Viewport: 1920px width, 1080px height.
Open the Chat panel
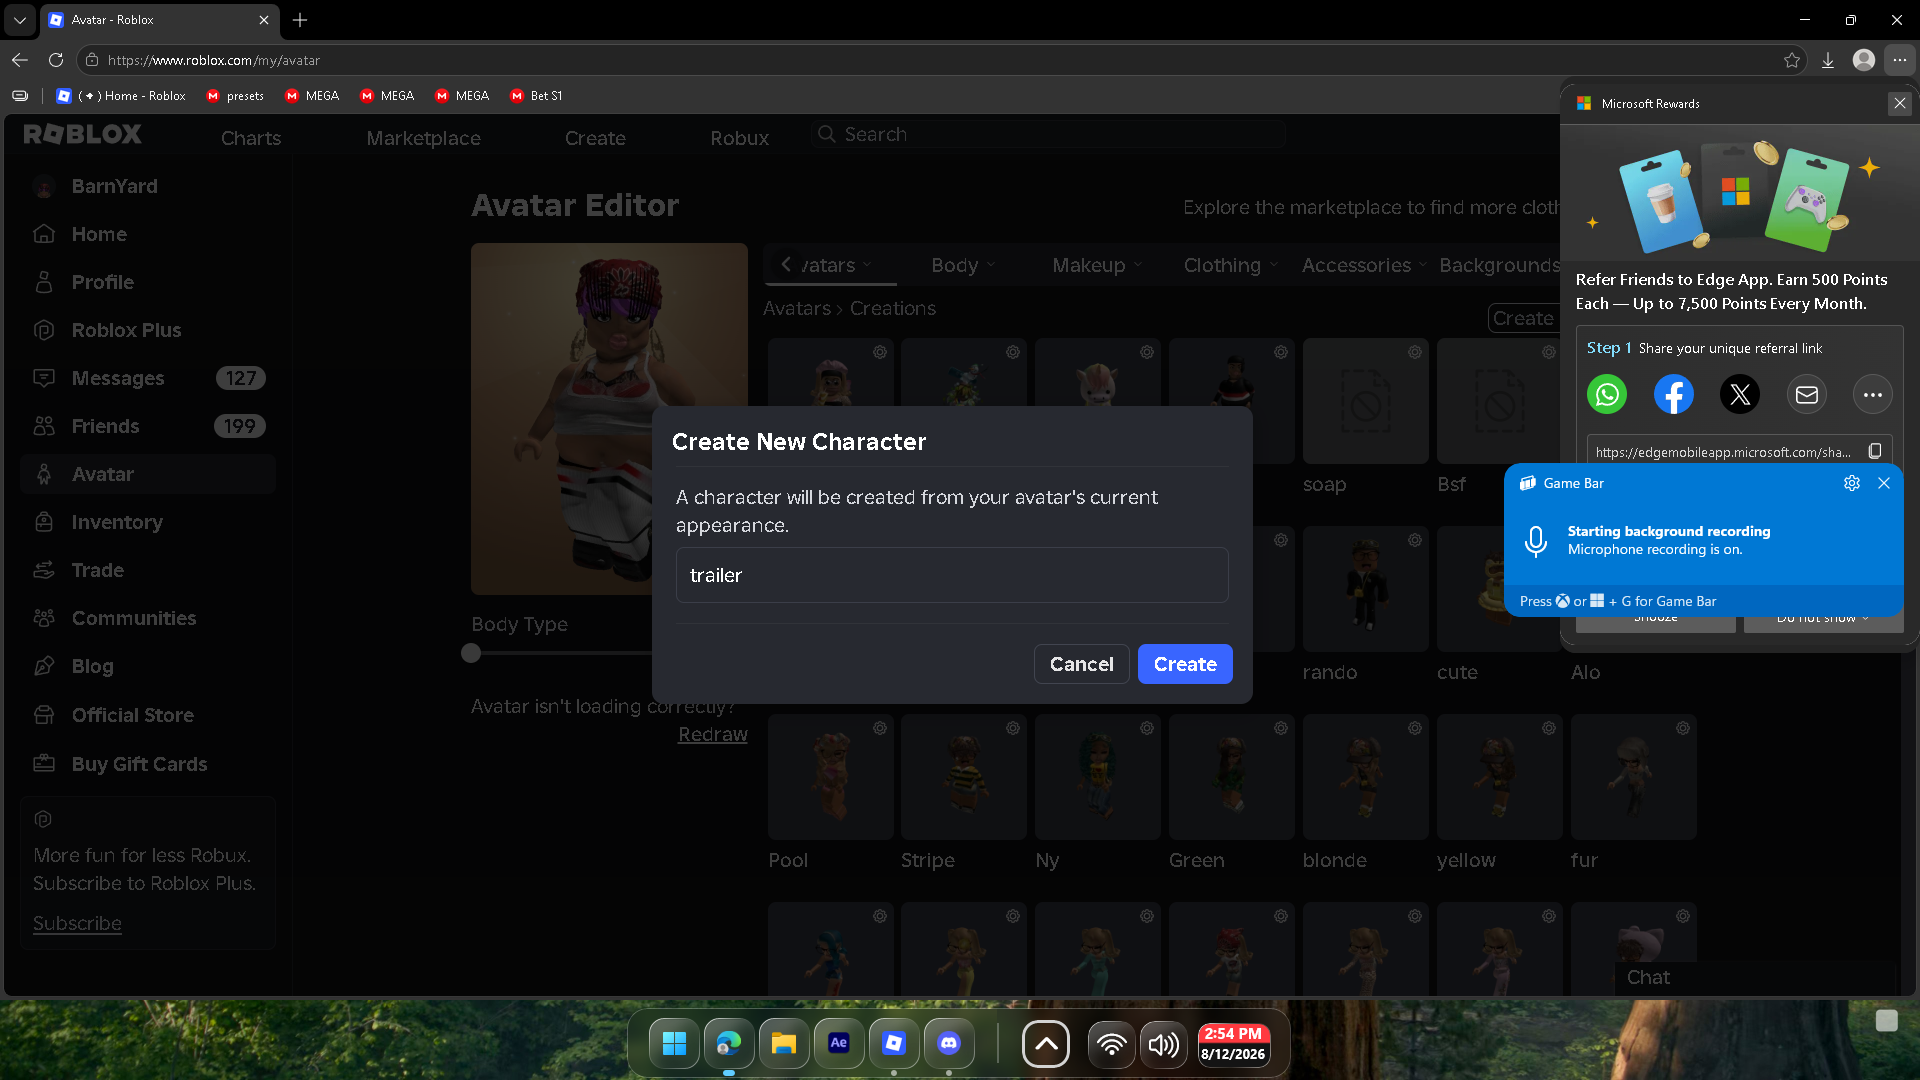[x=1755, y=977]
